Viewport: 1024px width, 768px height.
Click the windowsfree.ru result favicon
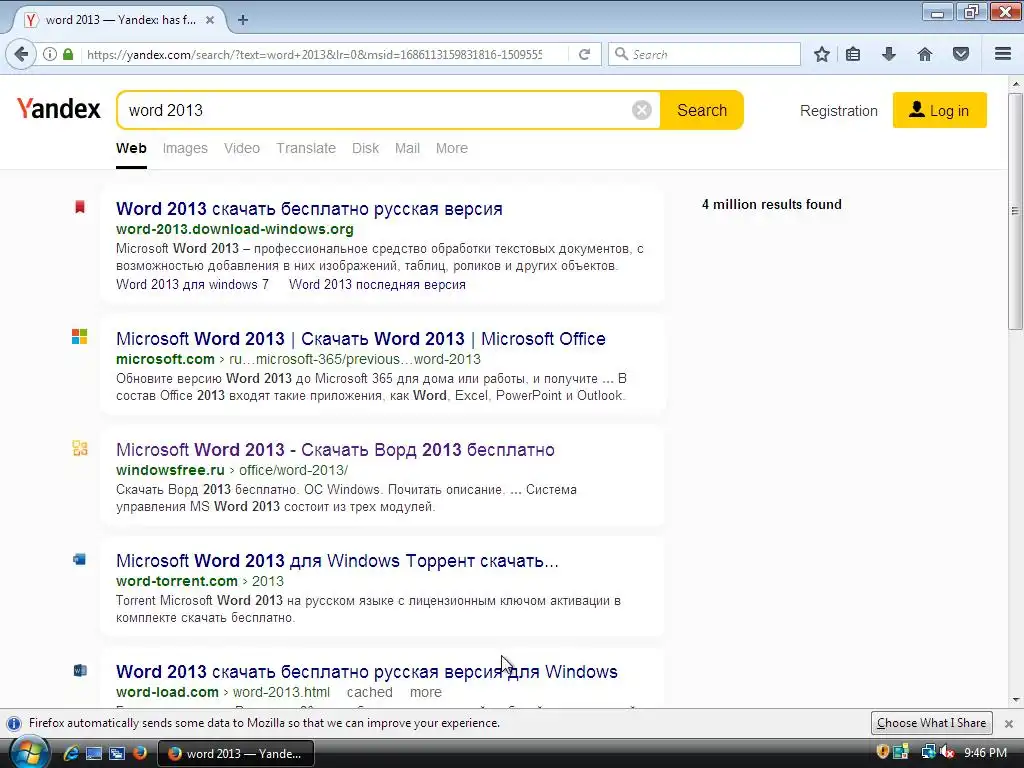[x=80, y=448]
